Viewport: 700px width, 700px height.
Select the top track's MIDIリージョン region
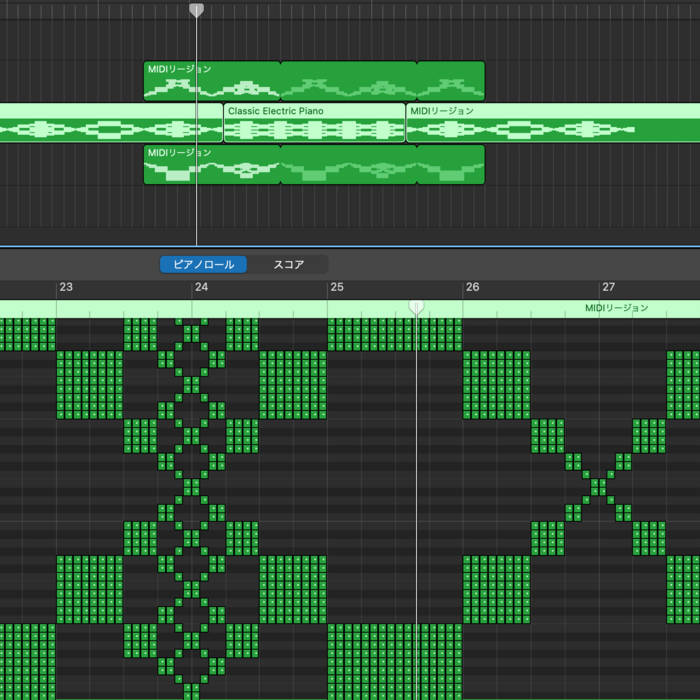click(x=212, y=81)
